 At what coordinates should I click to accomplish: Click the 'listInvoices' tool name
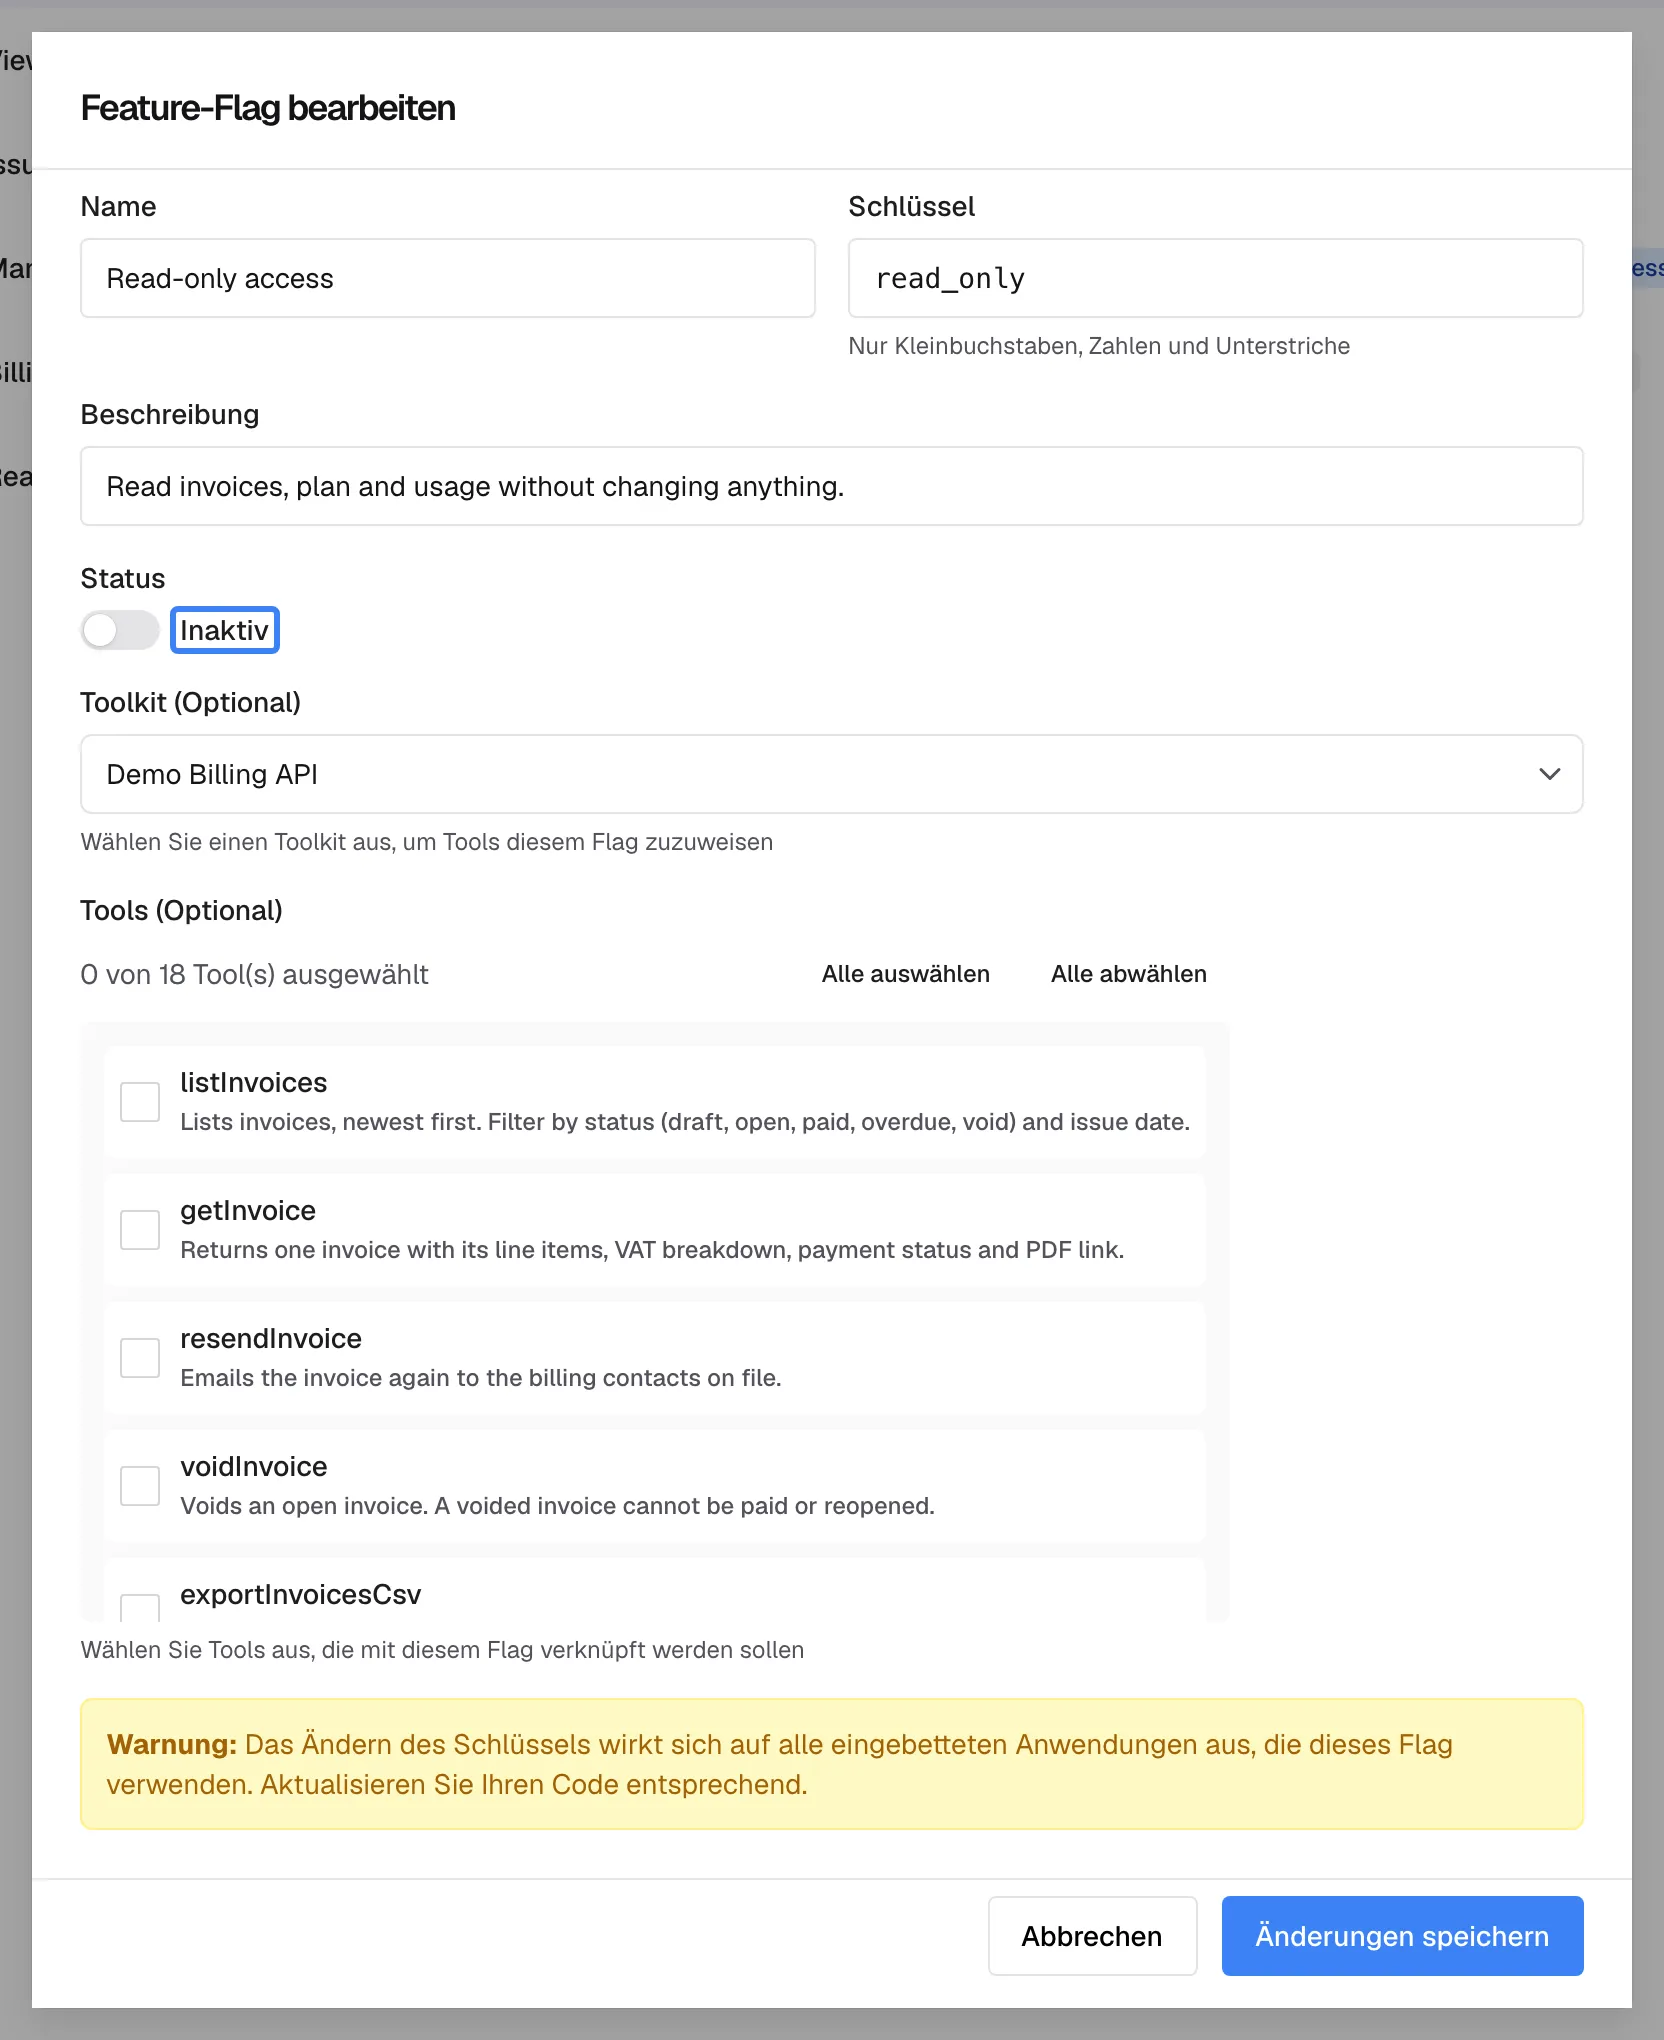tap(254, 1083)
